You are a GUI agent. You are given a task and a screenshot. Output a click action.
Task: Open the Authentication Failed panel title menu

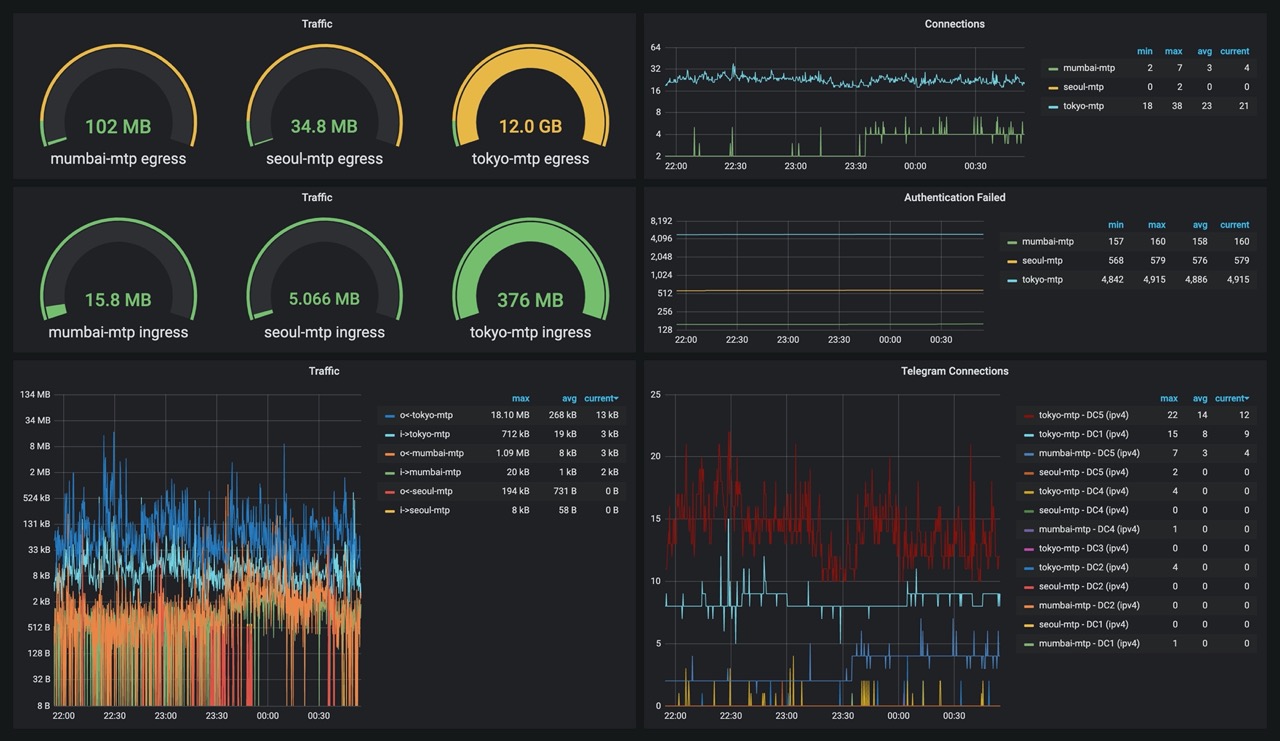pyautogui.click(x=954, y=198)
